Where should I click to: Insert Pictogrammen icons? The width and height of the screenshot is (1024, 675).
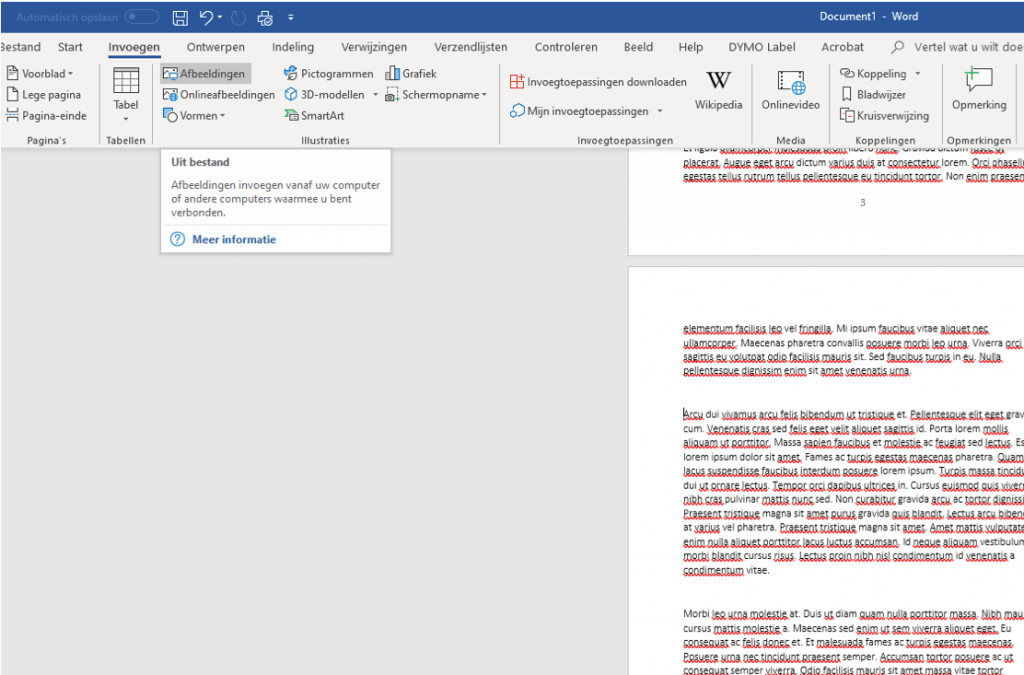(329, 74)
